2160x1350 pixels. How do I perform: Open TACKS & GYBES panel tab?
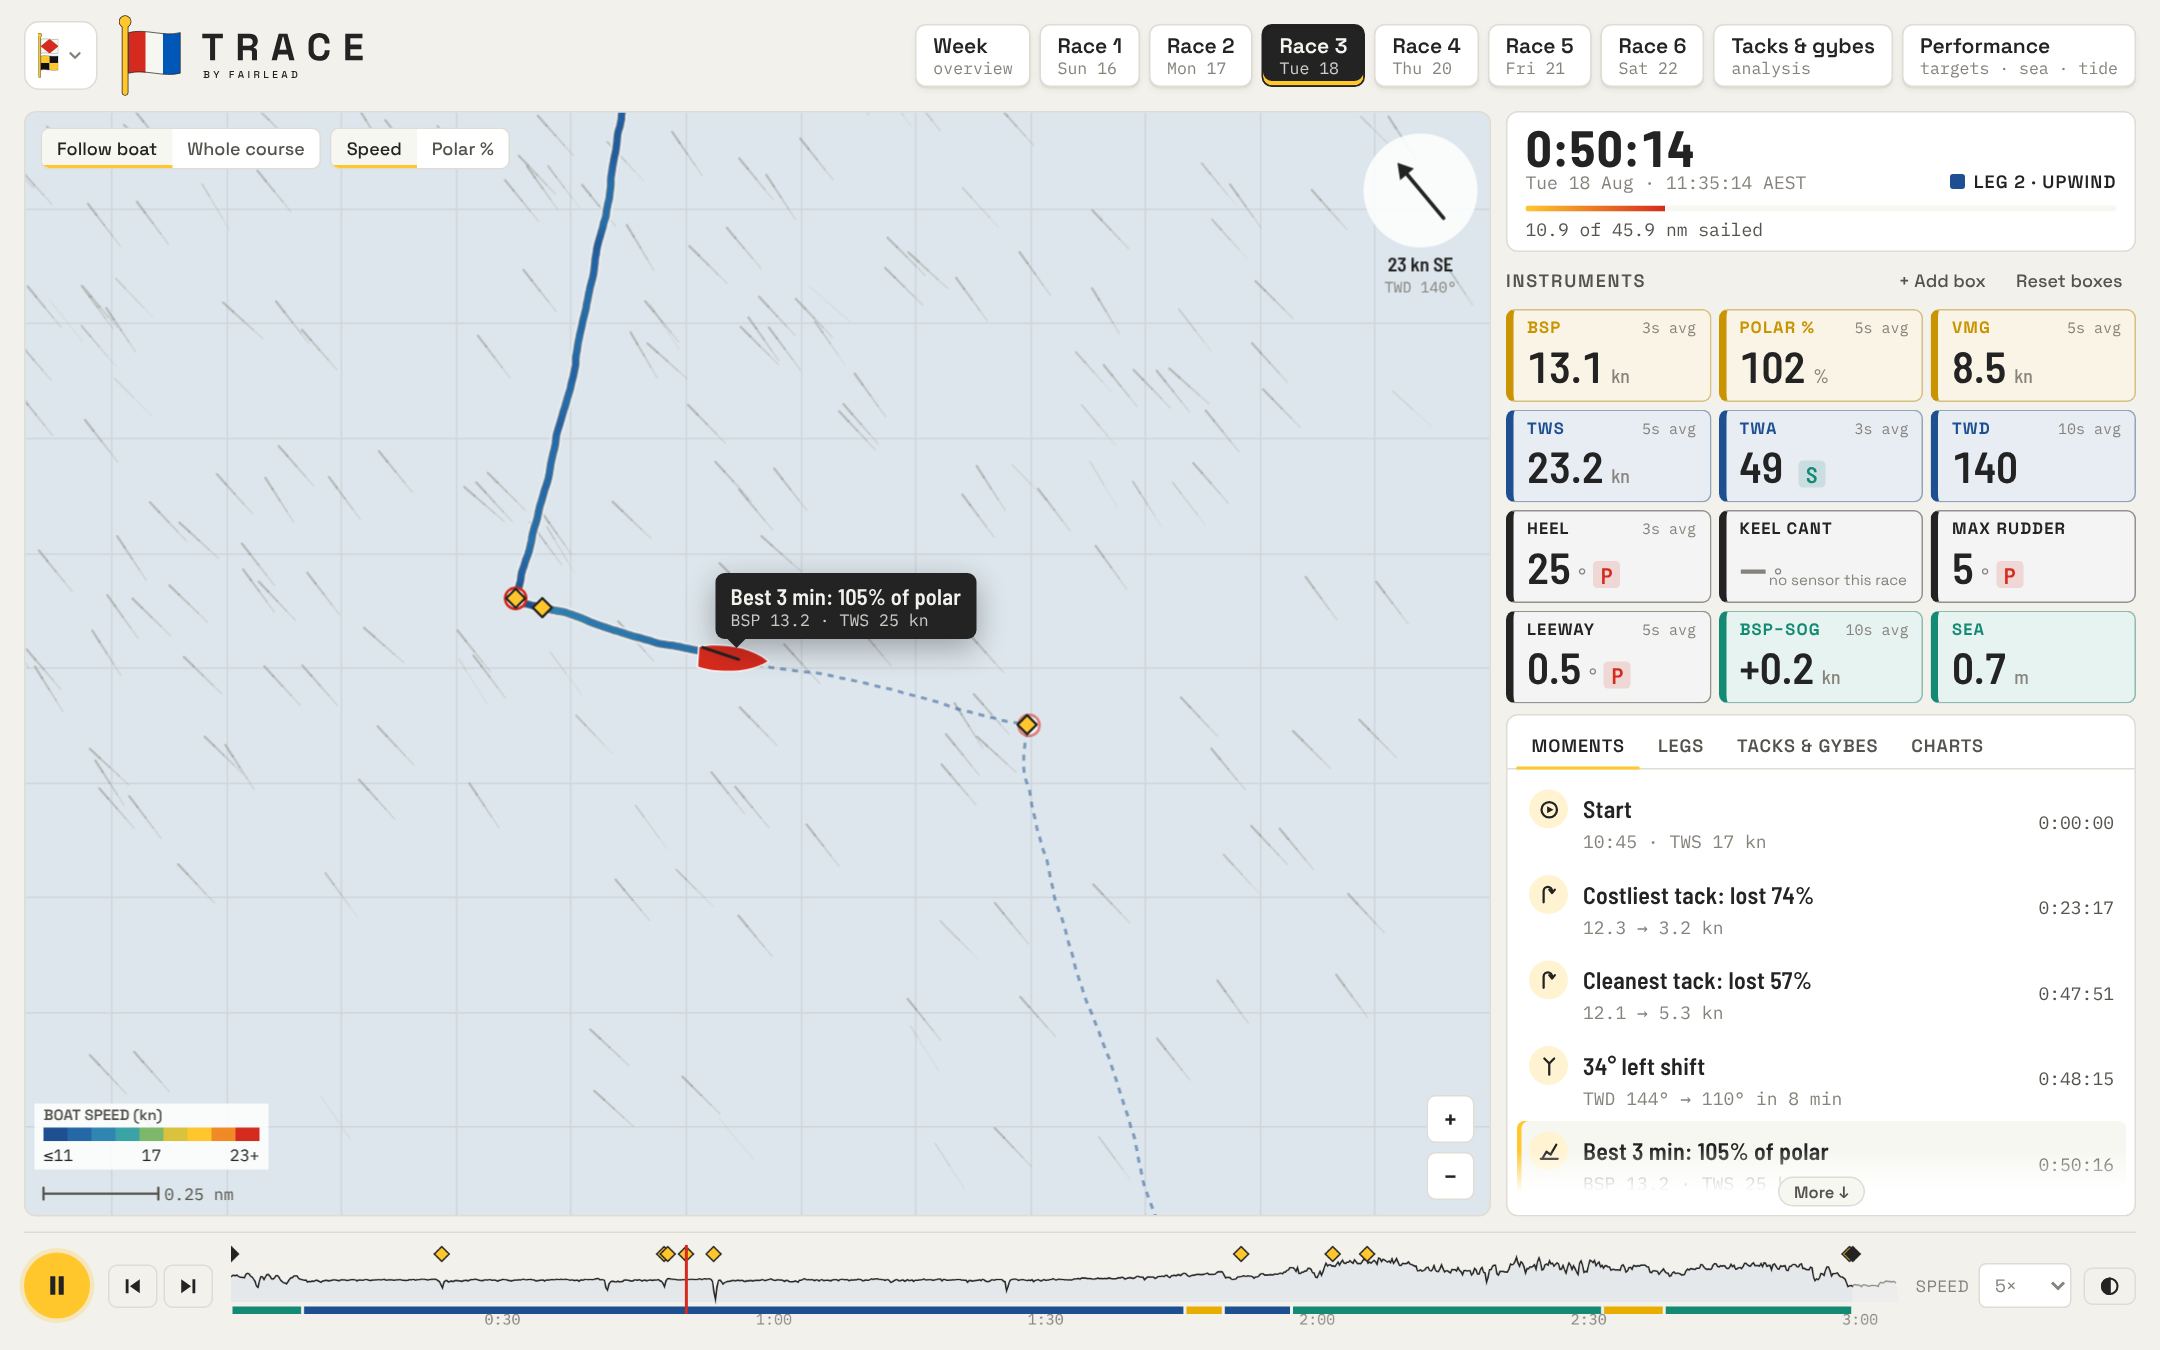pos(1807,746)
